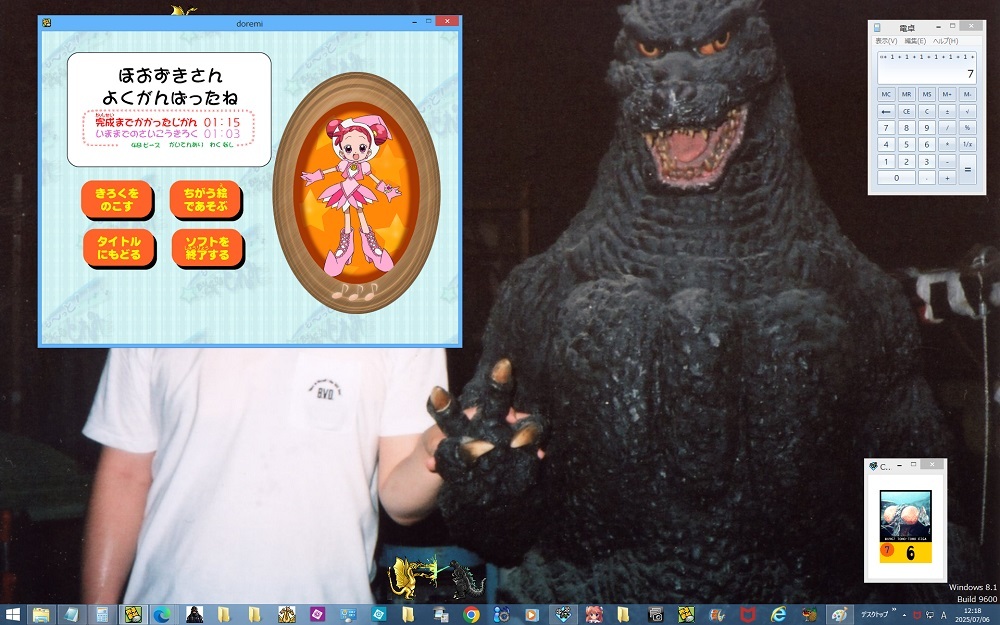Click the percent key in Calculator
Viewport: 1000px width, 625px height.
(x=967, y=128)
